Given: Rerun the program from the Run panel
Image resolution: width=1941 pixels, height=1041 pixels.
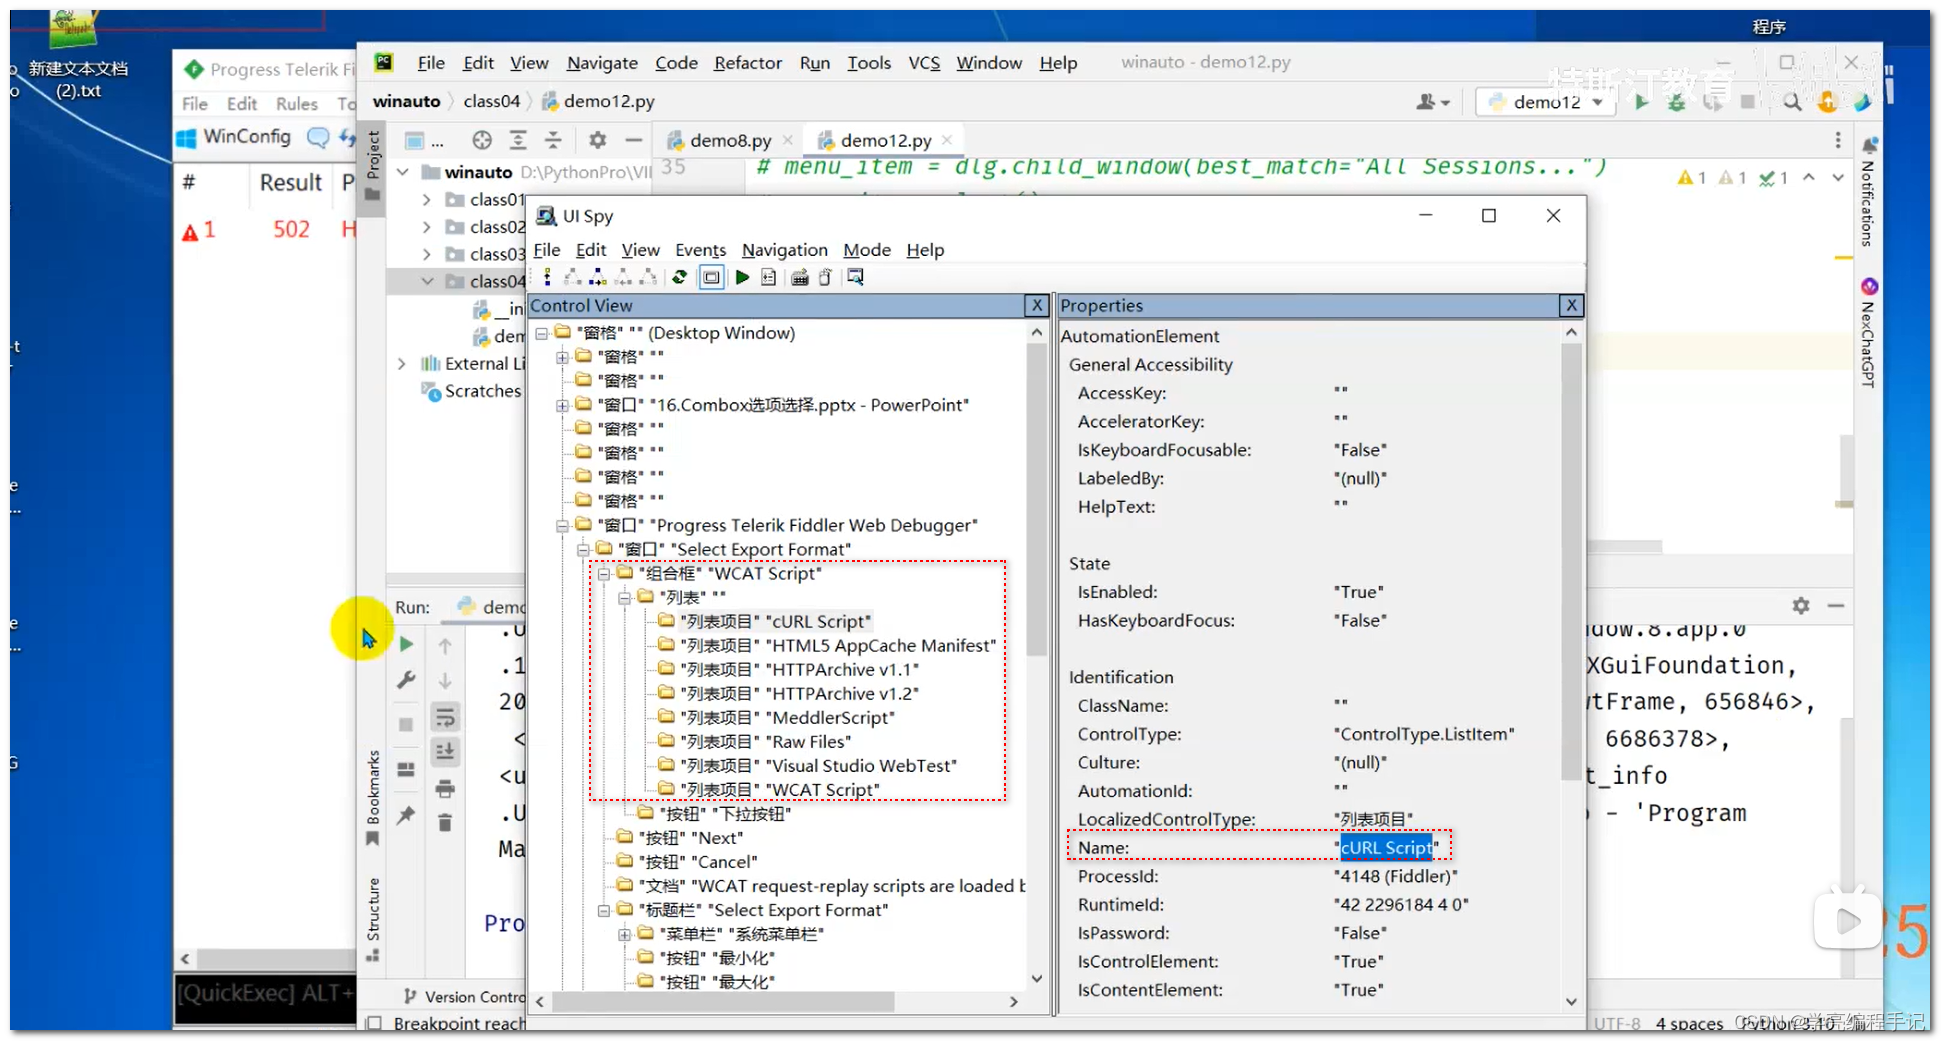Looking at the screenshot, I should pyautogui.click(x=405, y=644).
